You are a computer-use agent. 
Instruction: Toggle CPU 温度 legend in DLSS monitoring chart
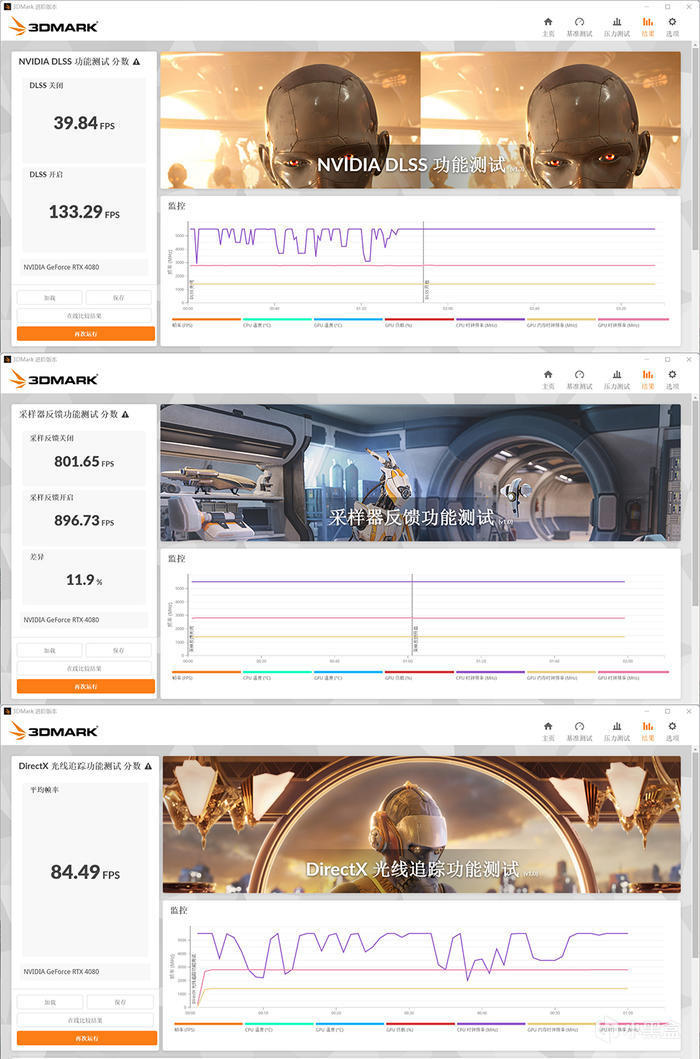(x=277, y=323)
